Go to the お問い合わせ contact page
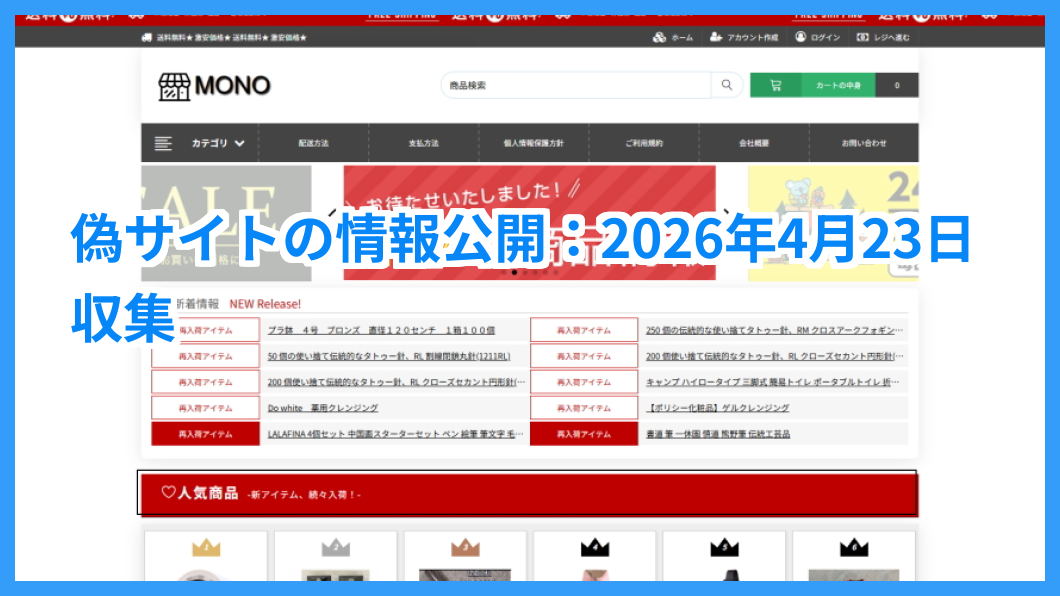The height and width of the screenshot is (596, 1060). pos(863,143)
